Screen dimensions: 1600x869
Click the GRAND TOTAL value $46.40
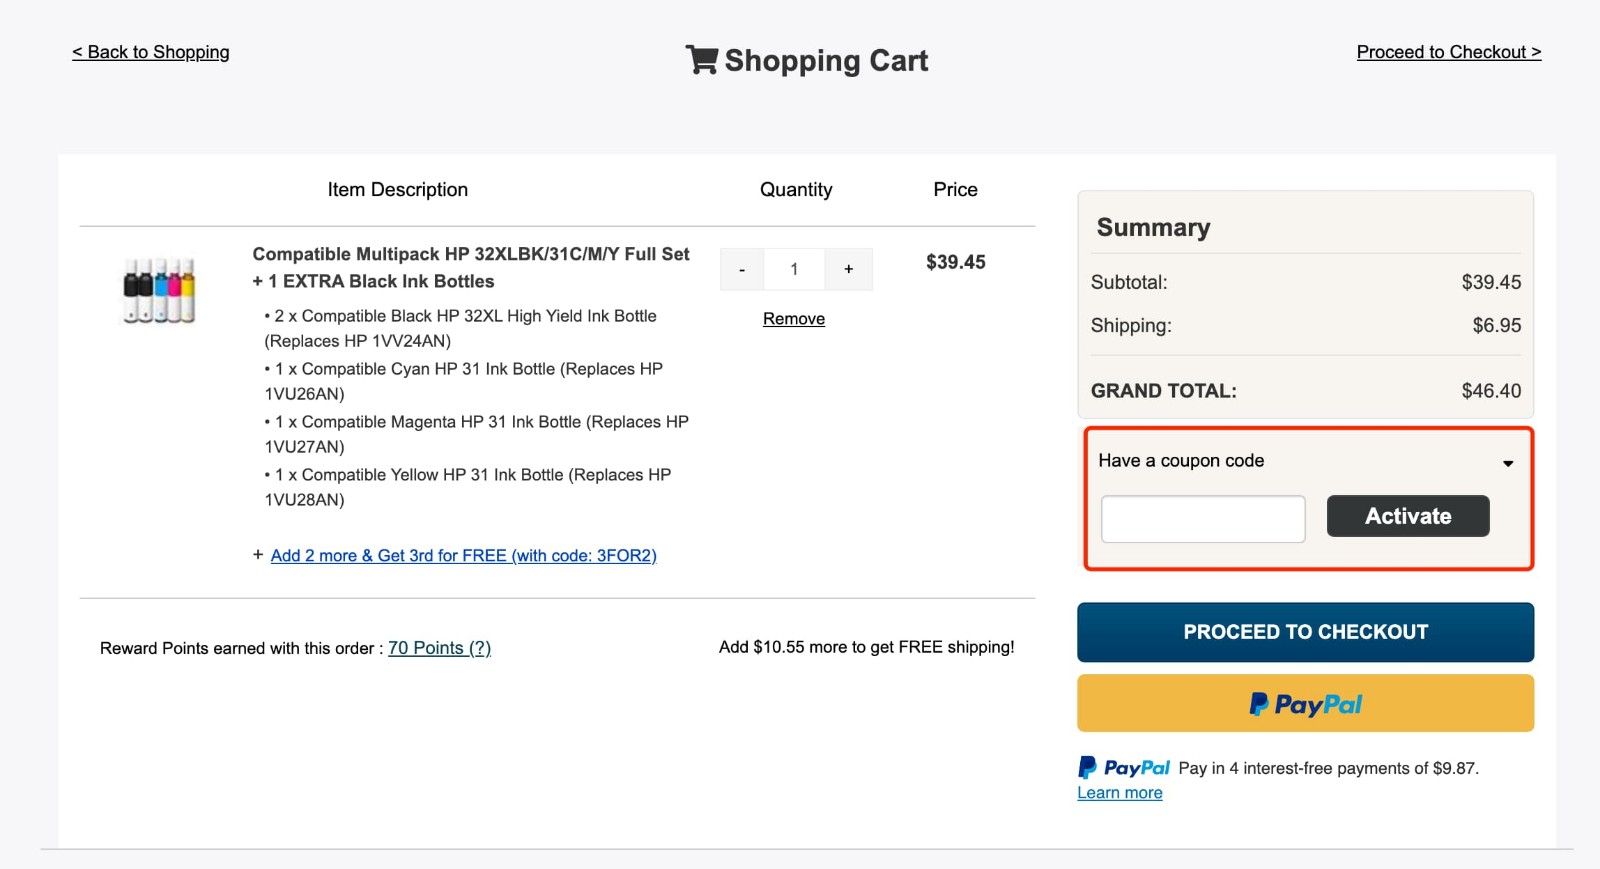[x=1491, y=391]
